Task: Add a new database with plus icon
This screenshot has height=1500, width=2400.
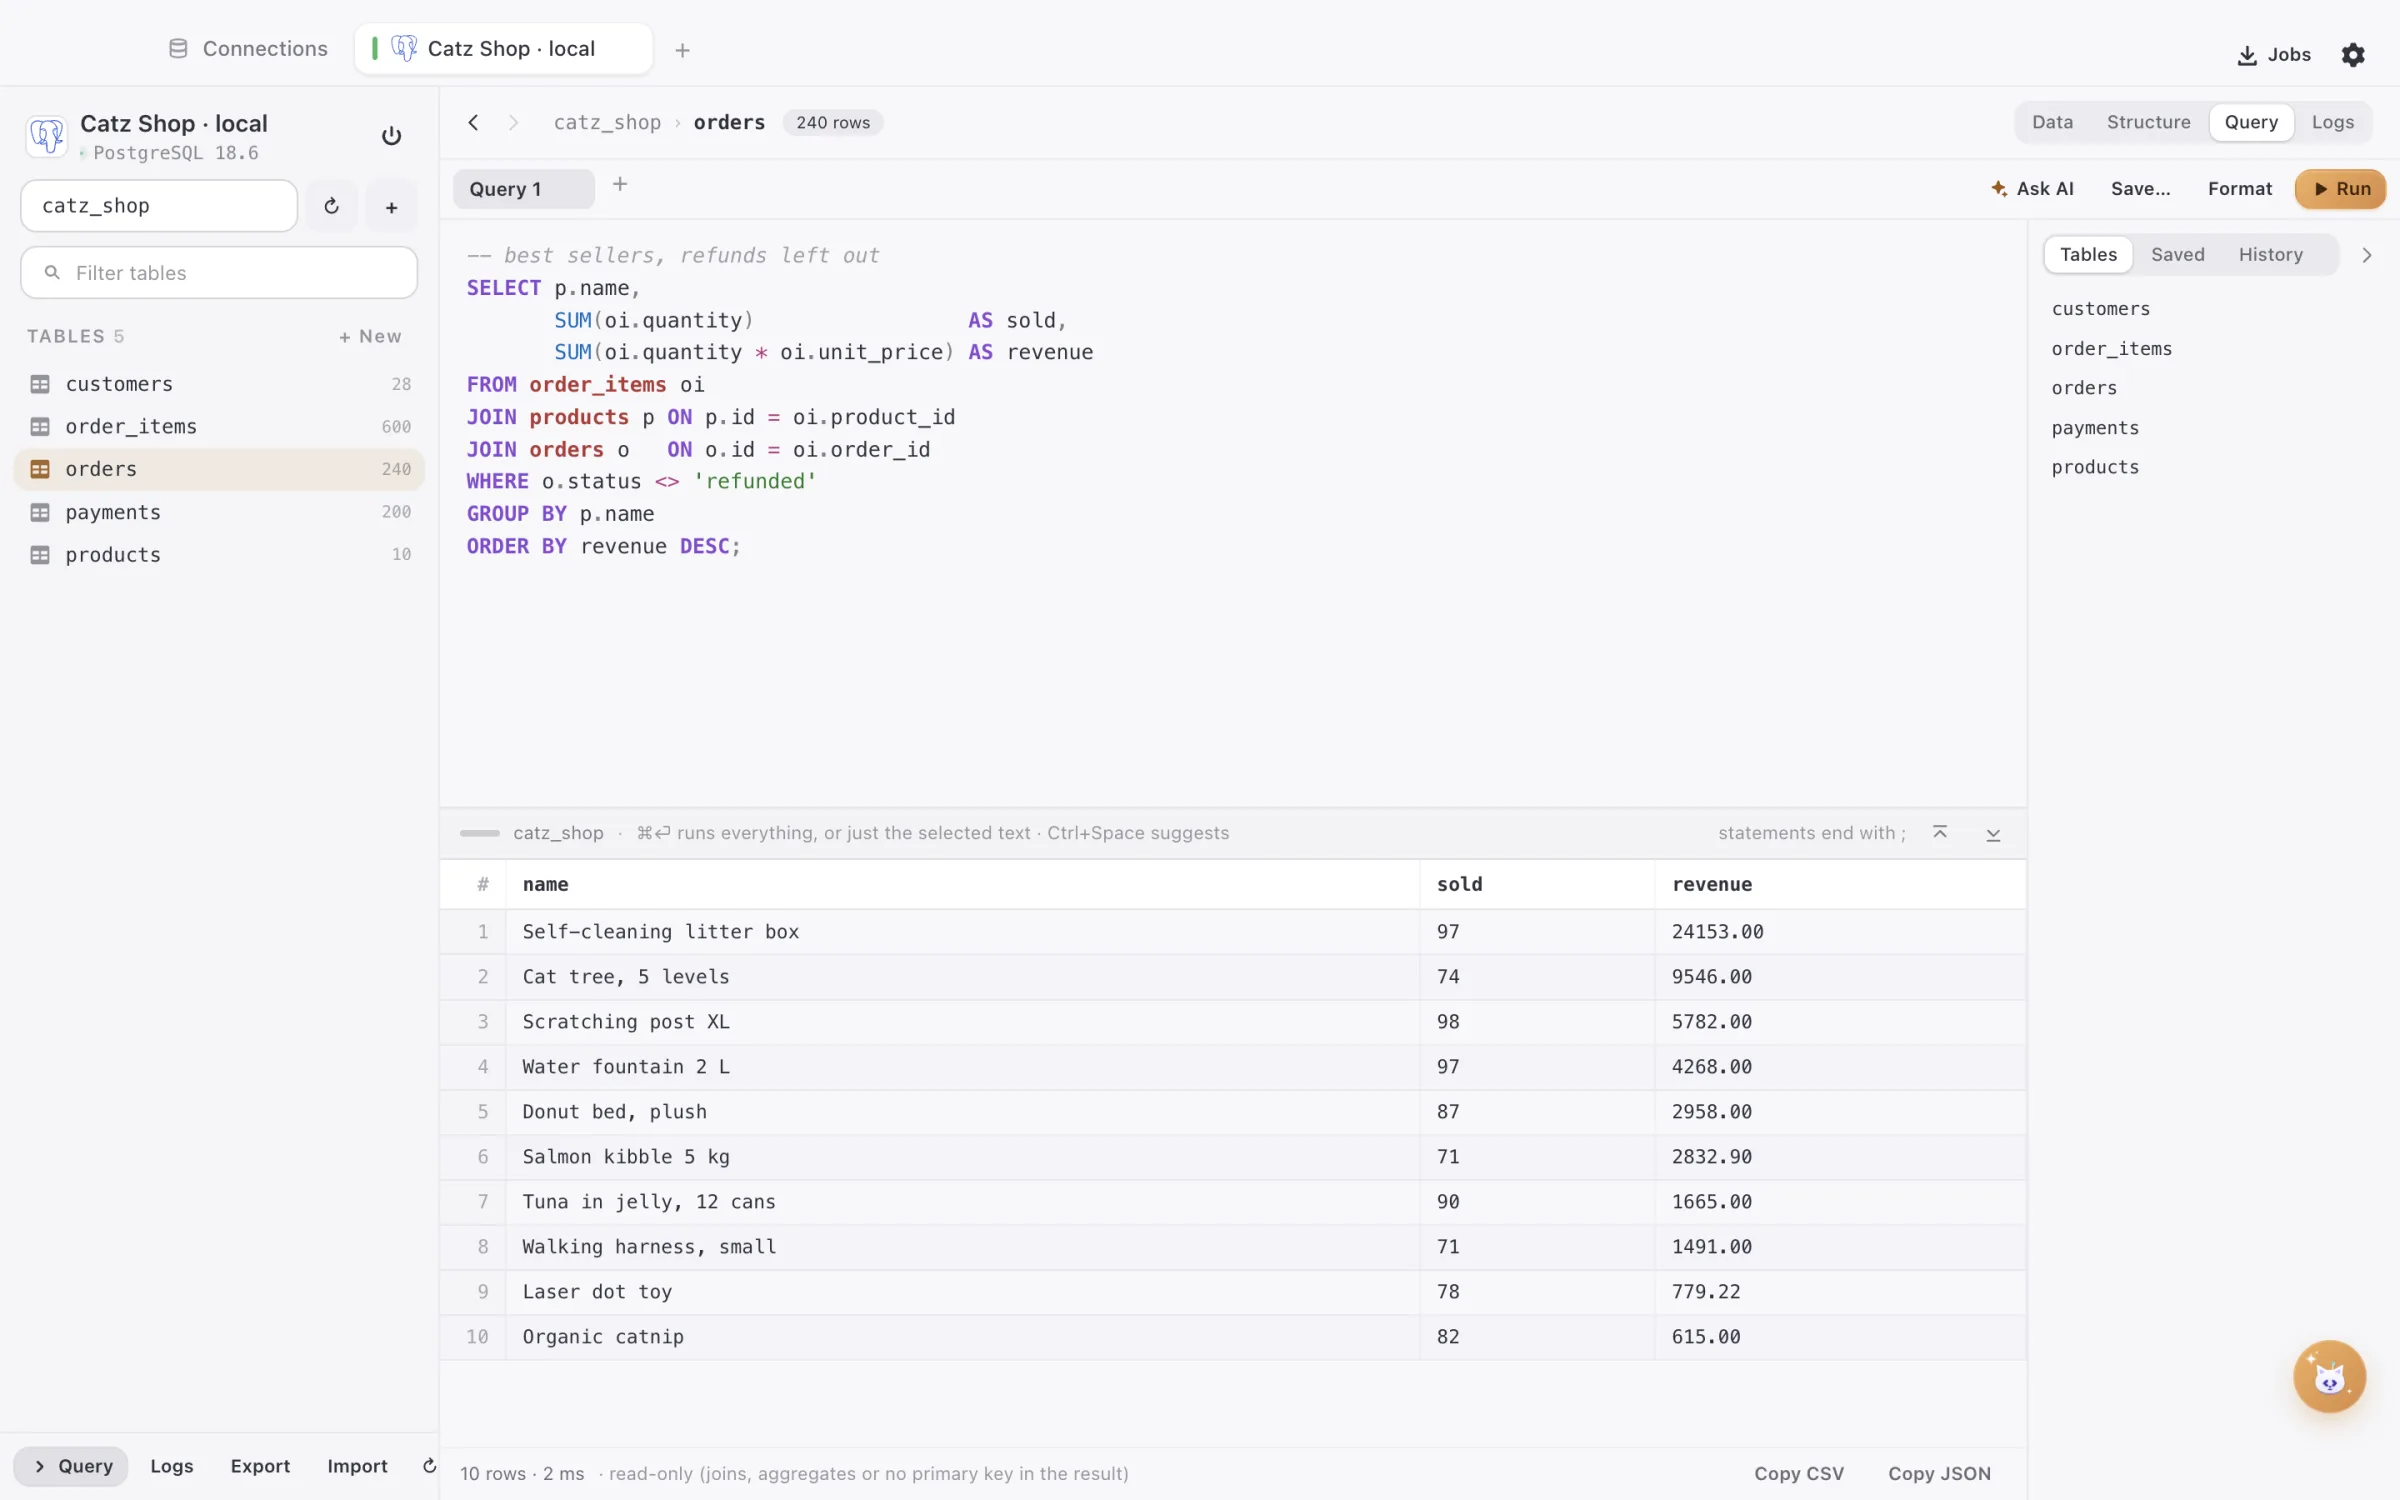Action: (x=392, y=207)
